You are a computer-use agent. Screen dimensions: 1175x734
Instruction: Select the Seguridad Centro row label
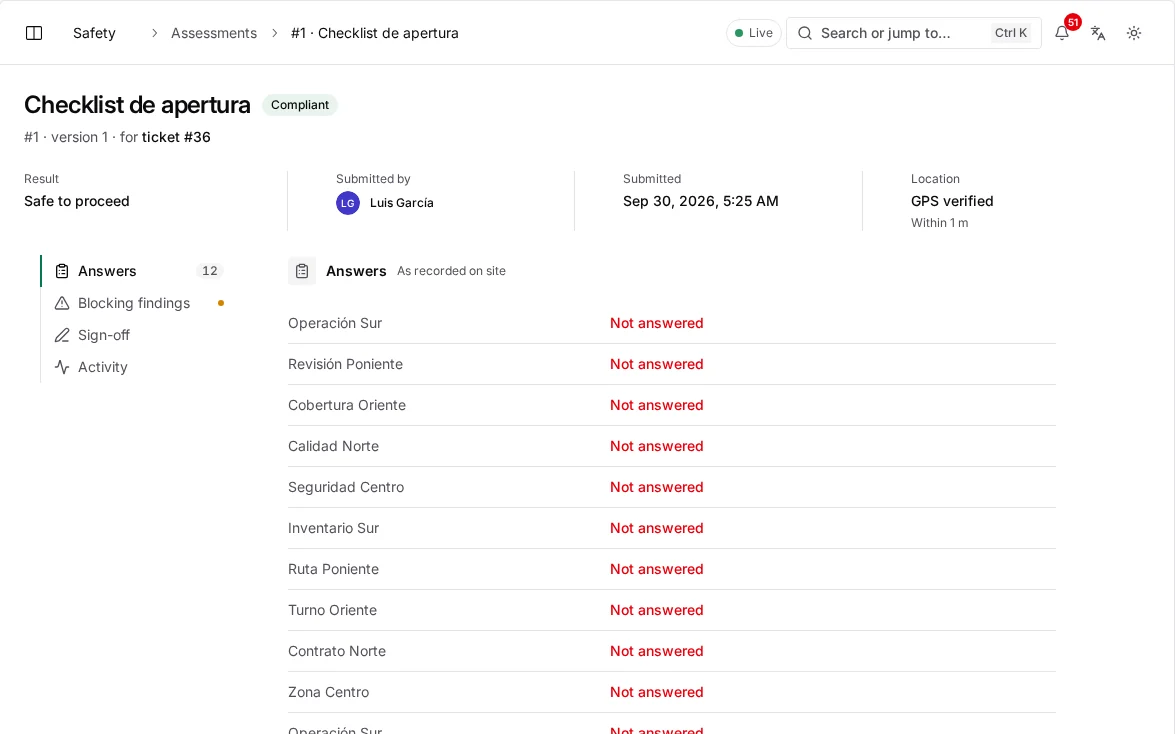(x=346, y=487)
